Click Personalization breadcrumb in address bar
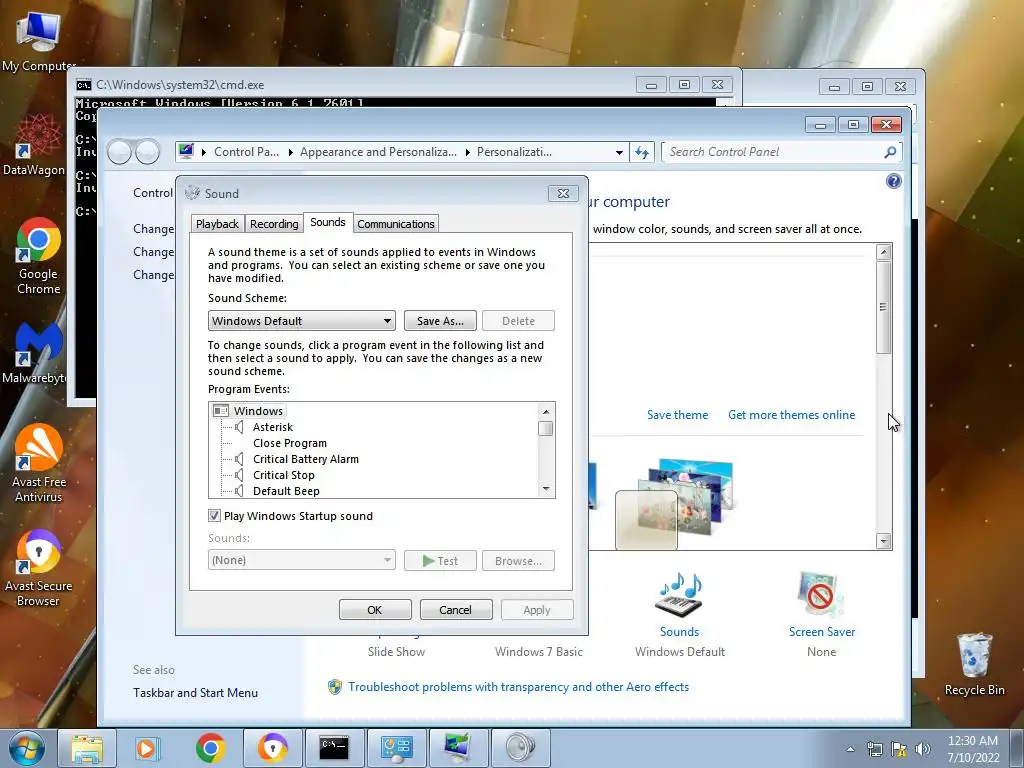This screenshot has height=768, width=1024. pyautogui.click(x=514, y=152)
